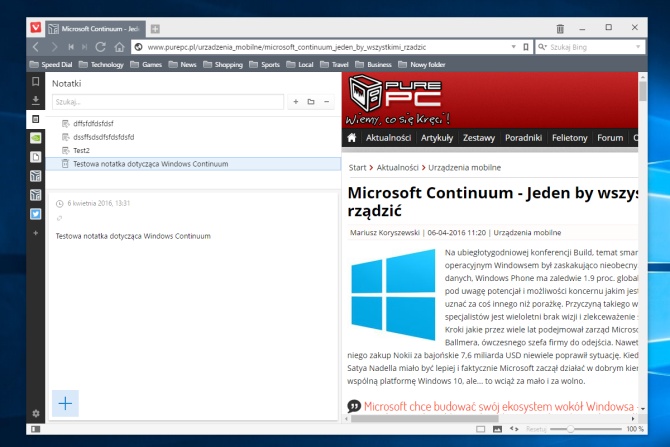Reset zoom with the Resetuj button

tap(536, 429)
